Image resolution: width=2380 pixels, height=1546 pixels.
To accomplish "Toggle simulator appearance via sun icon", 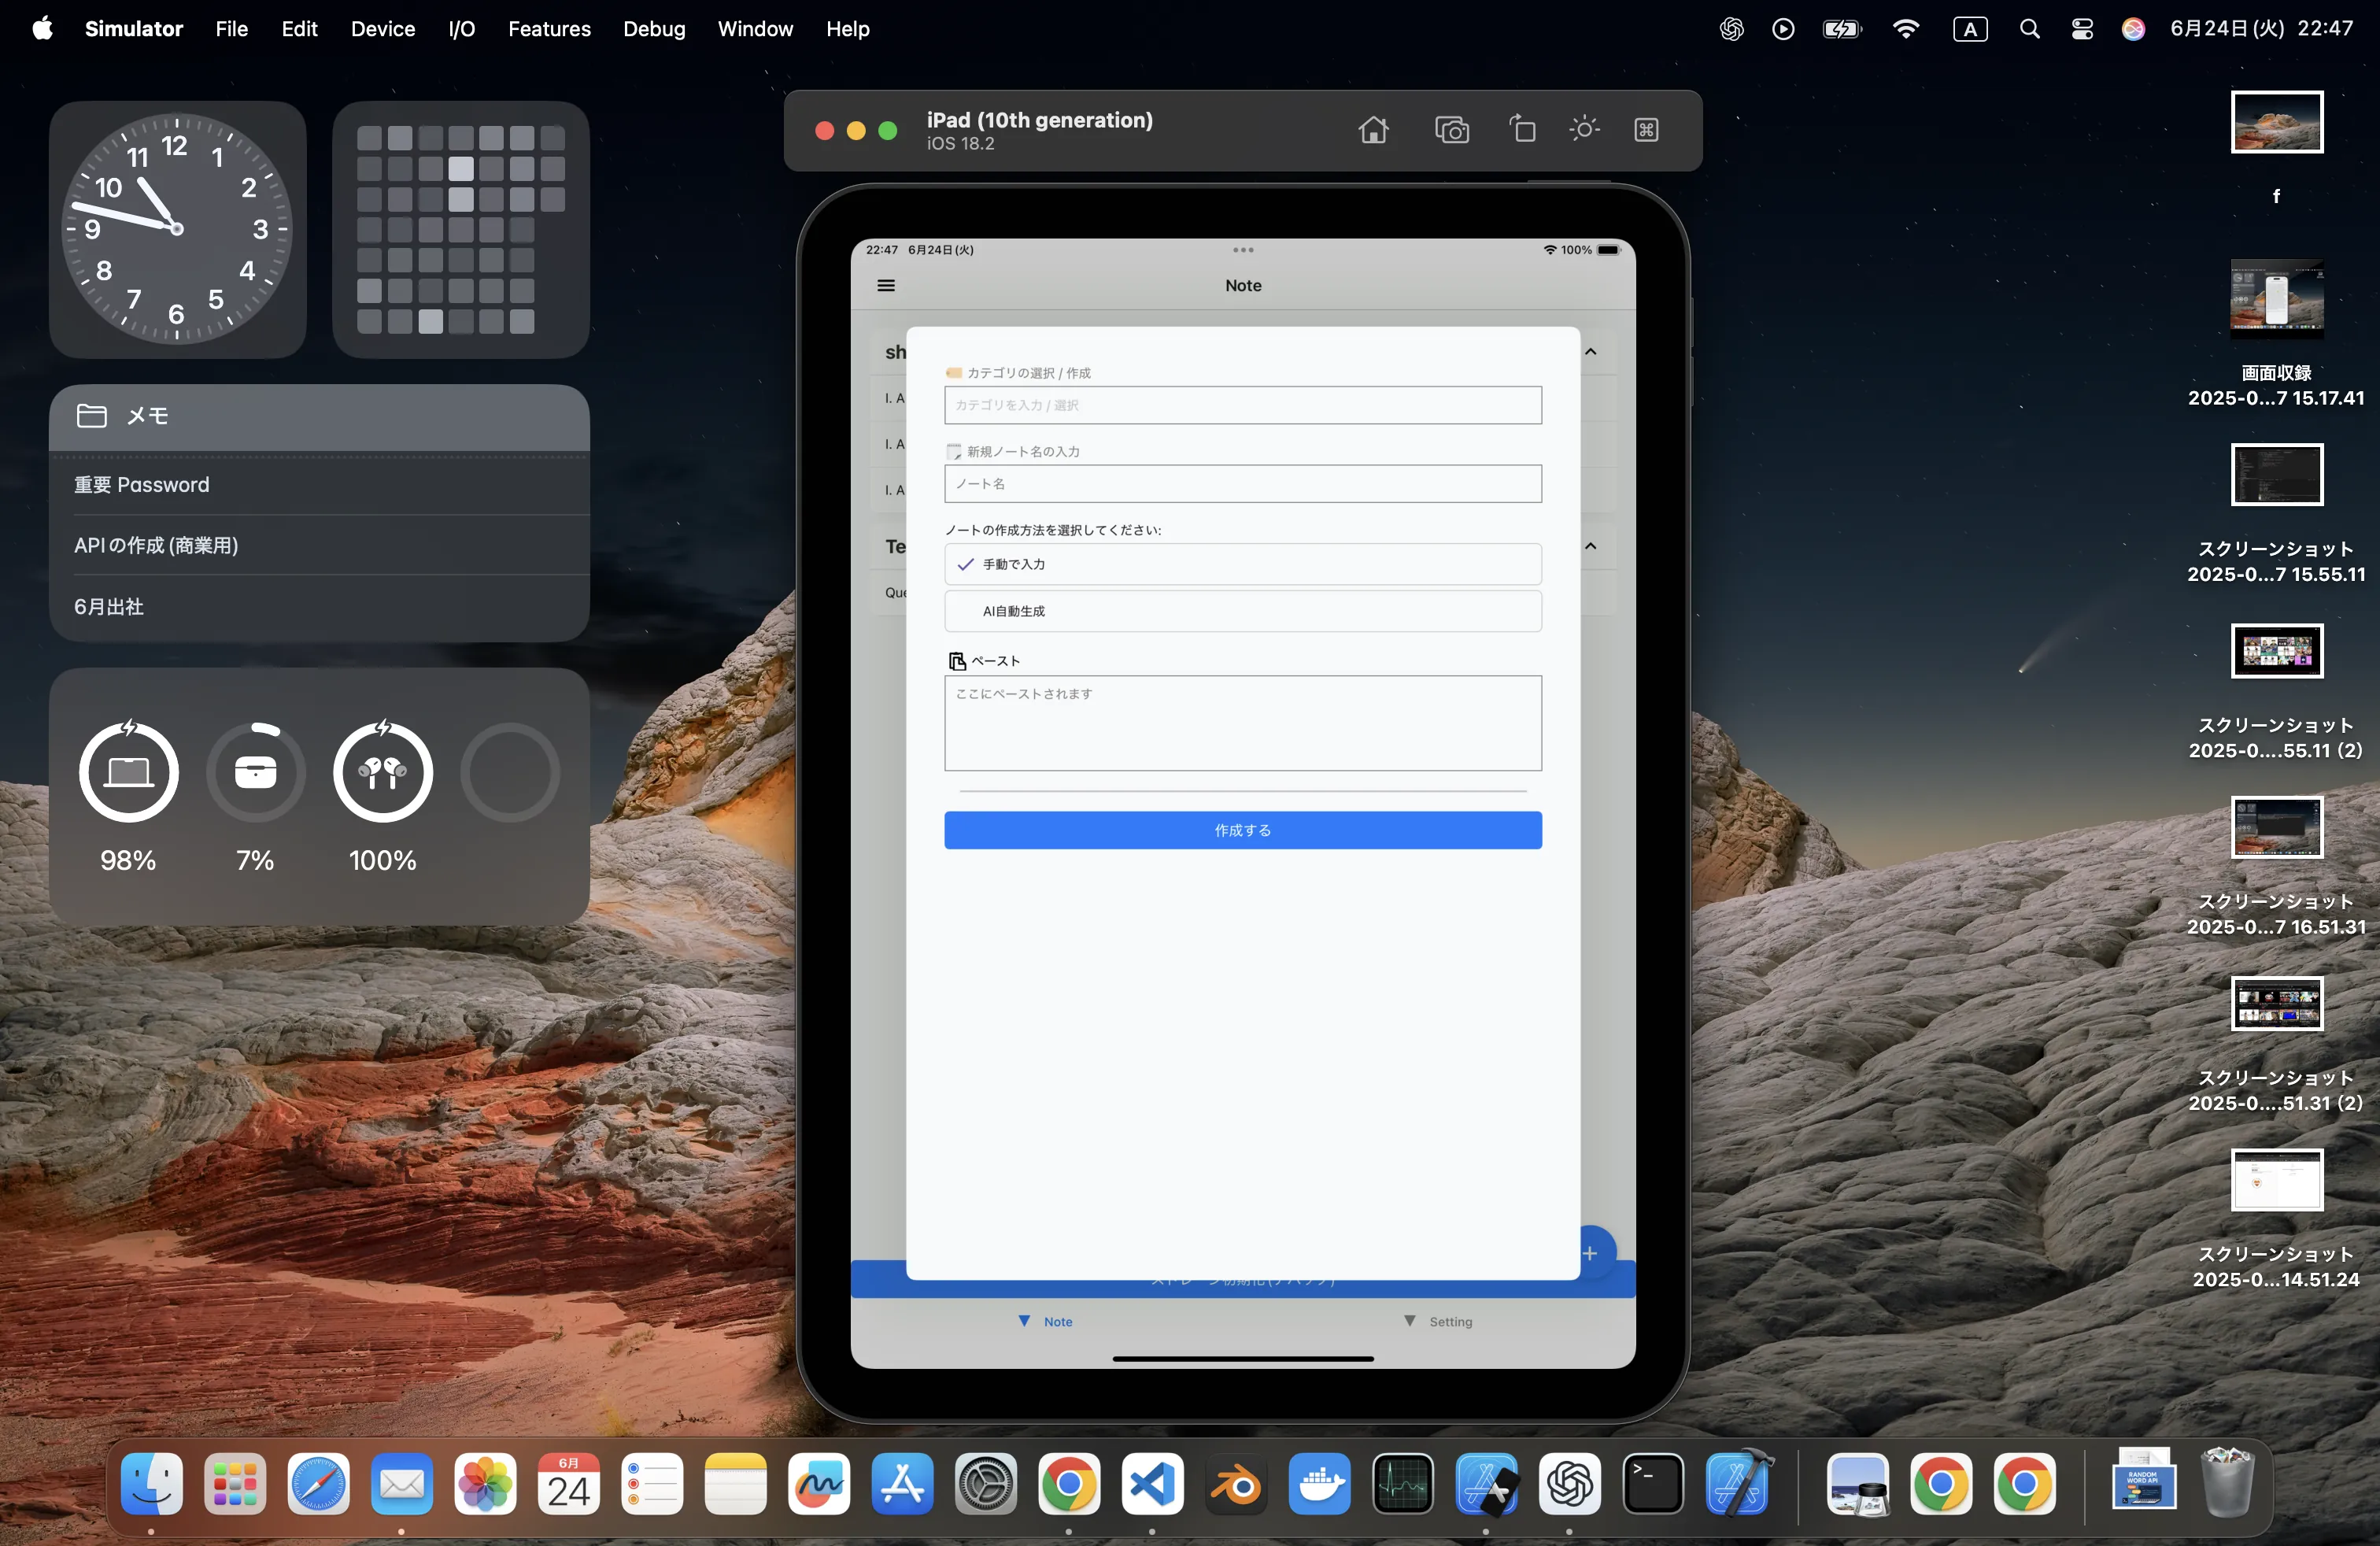I will coord(1584,130).
